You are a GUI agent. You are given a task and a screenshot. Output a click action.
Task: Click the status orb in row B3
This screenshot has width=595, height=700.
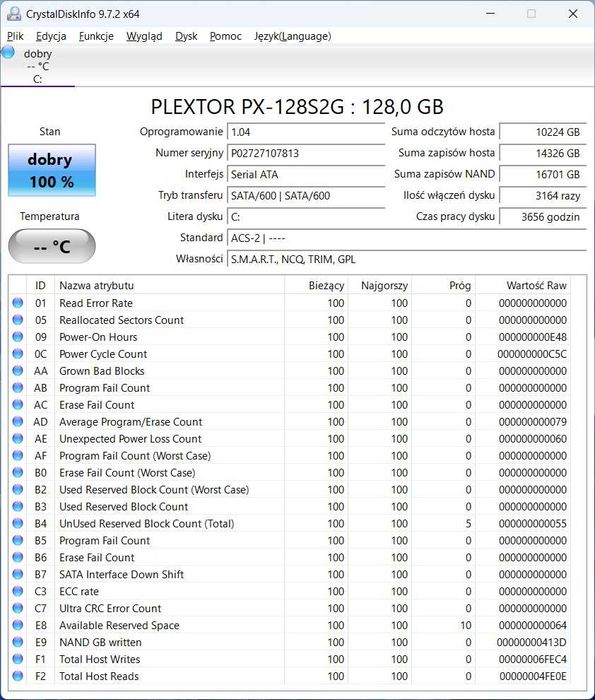pyautogui.click(x=18, y=506)
